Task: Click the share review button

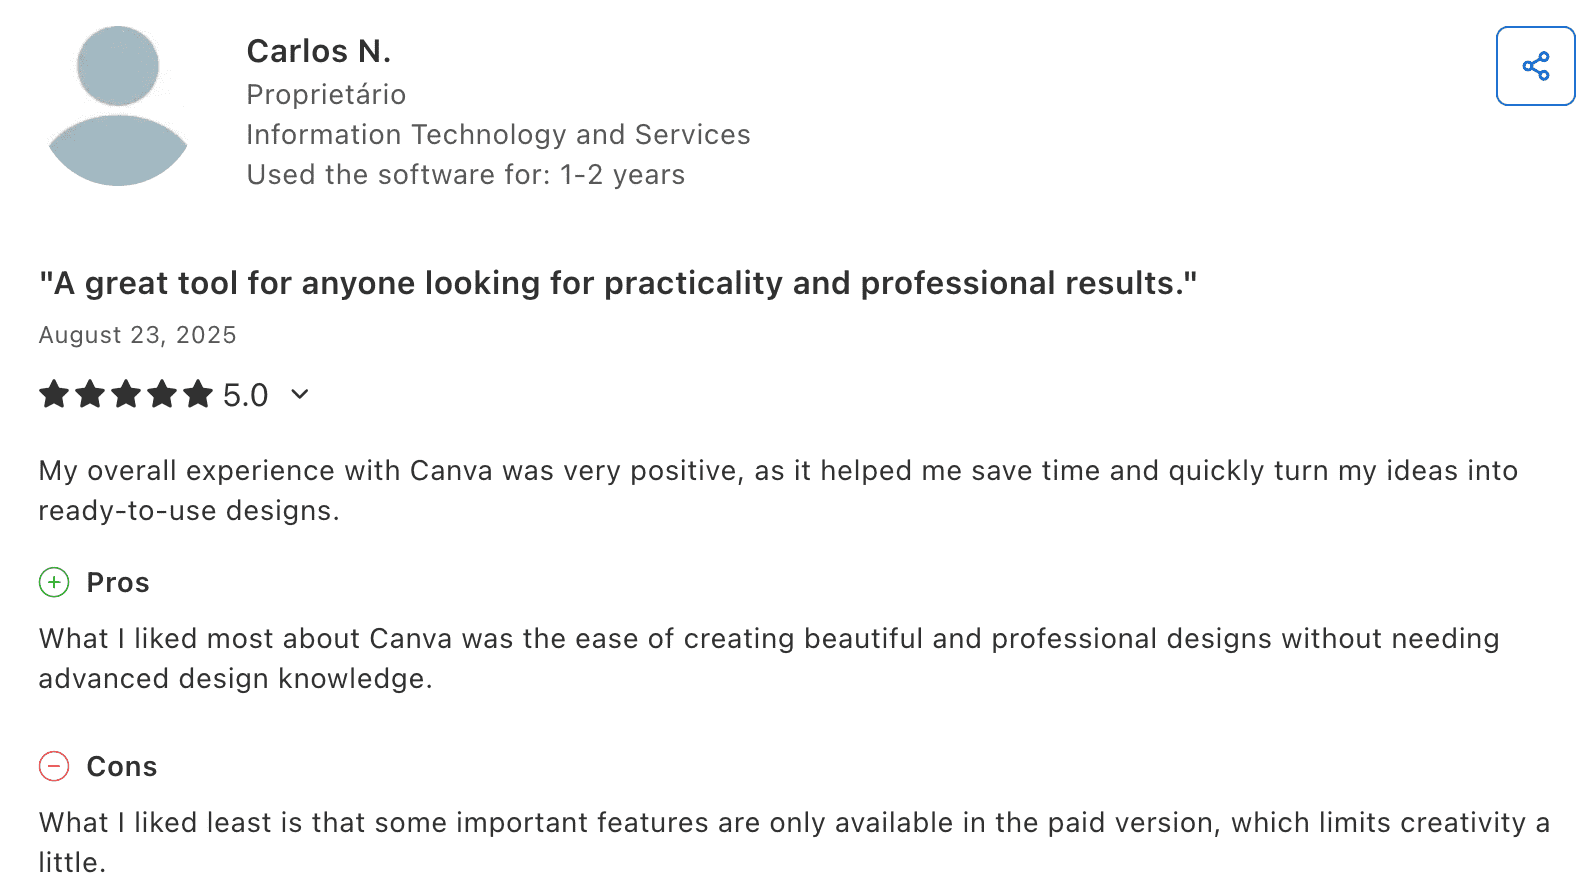Action: [x=1535, y=66]
